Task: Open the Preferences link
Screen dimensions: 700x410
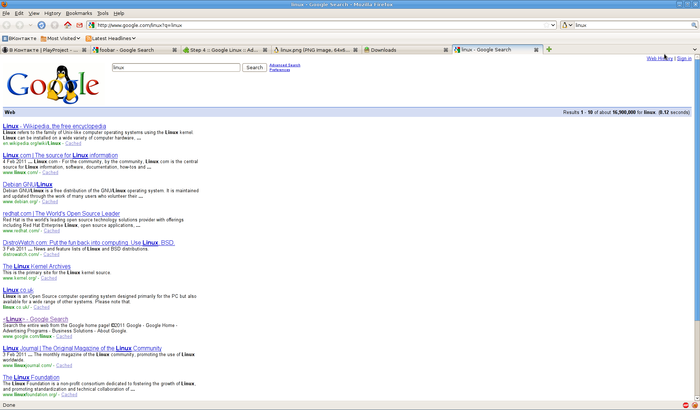Action: tap(279, 70)
